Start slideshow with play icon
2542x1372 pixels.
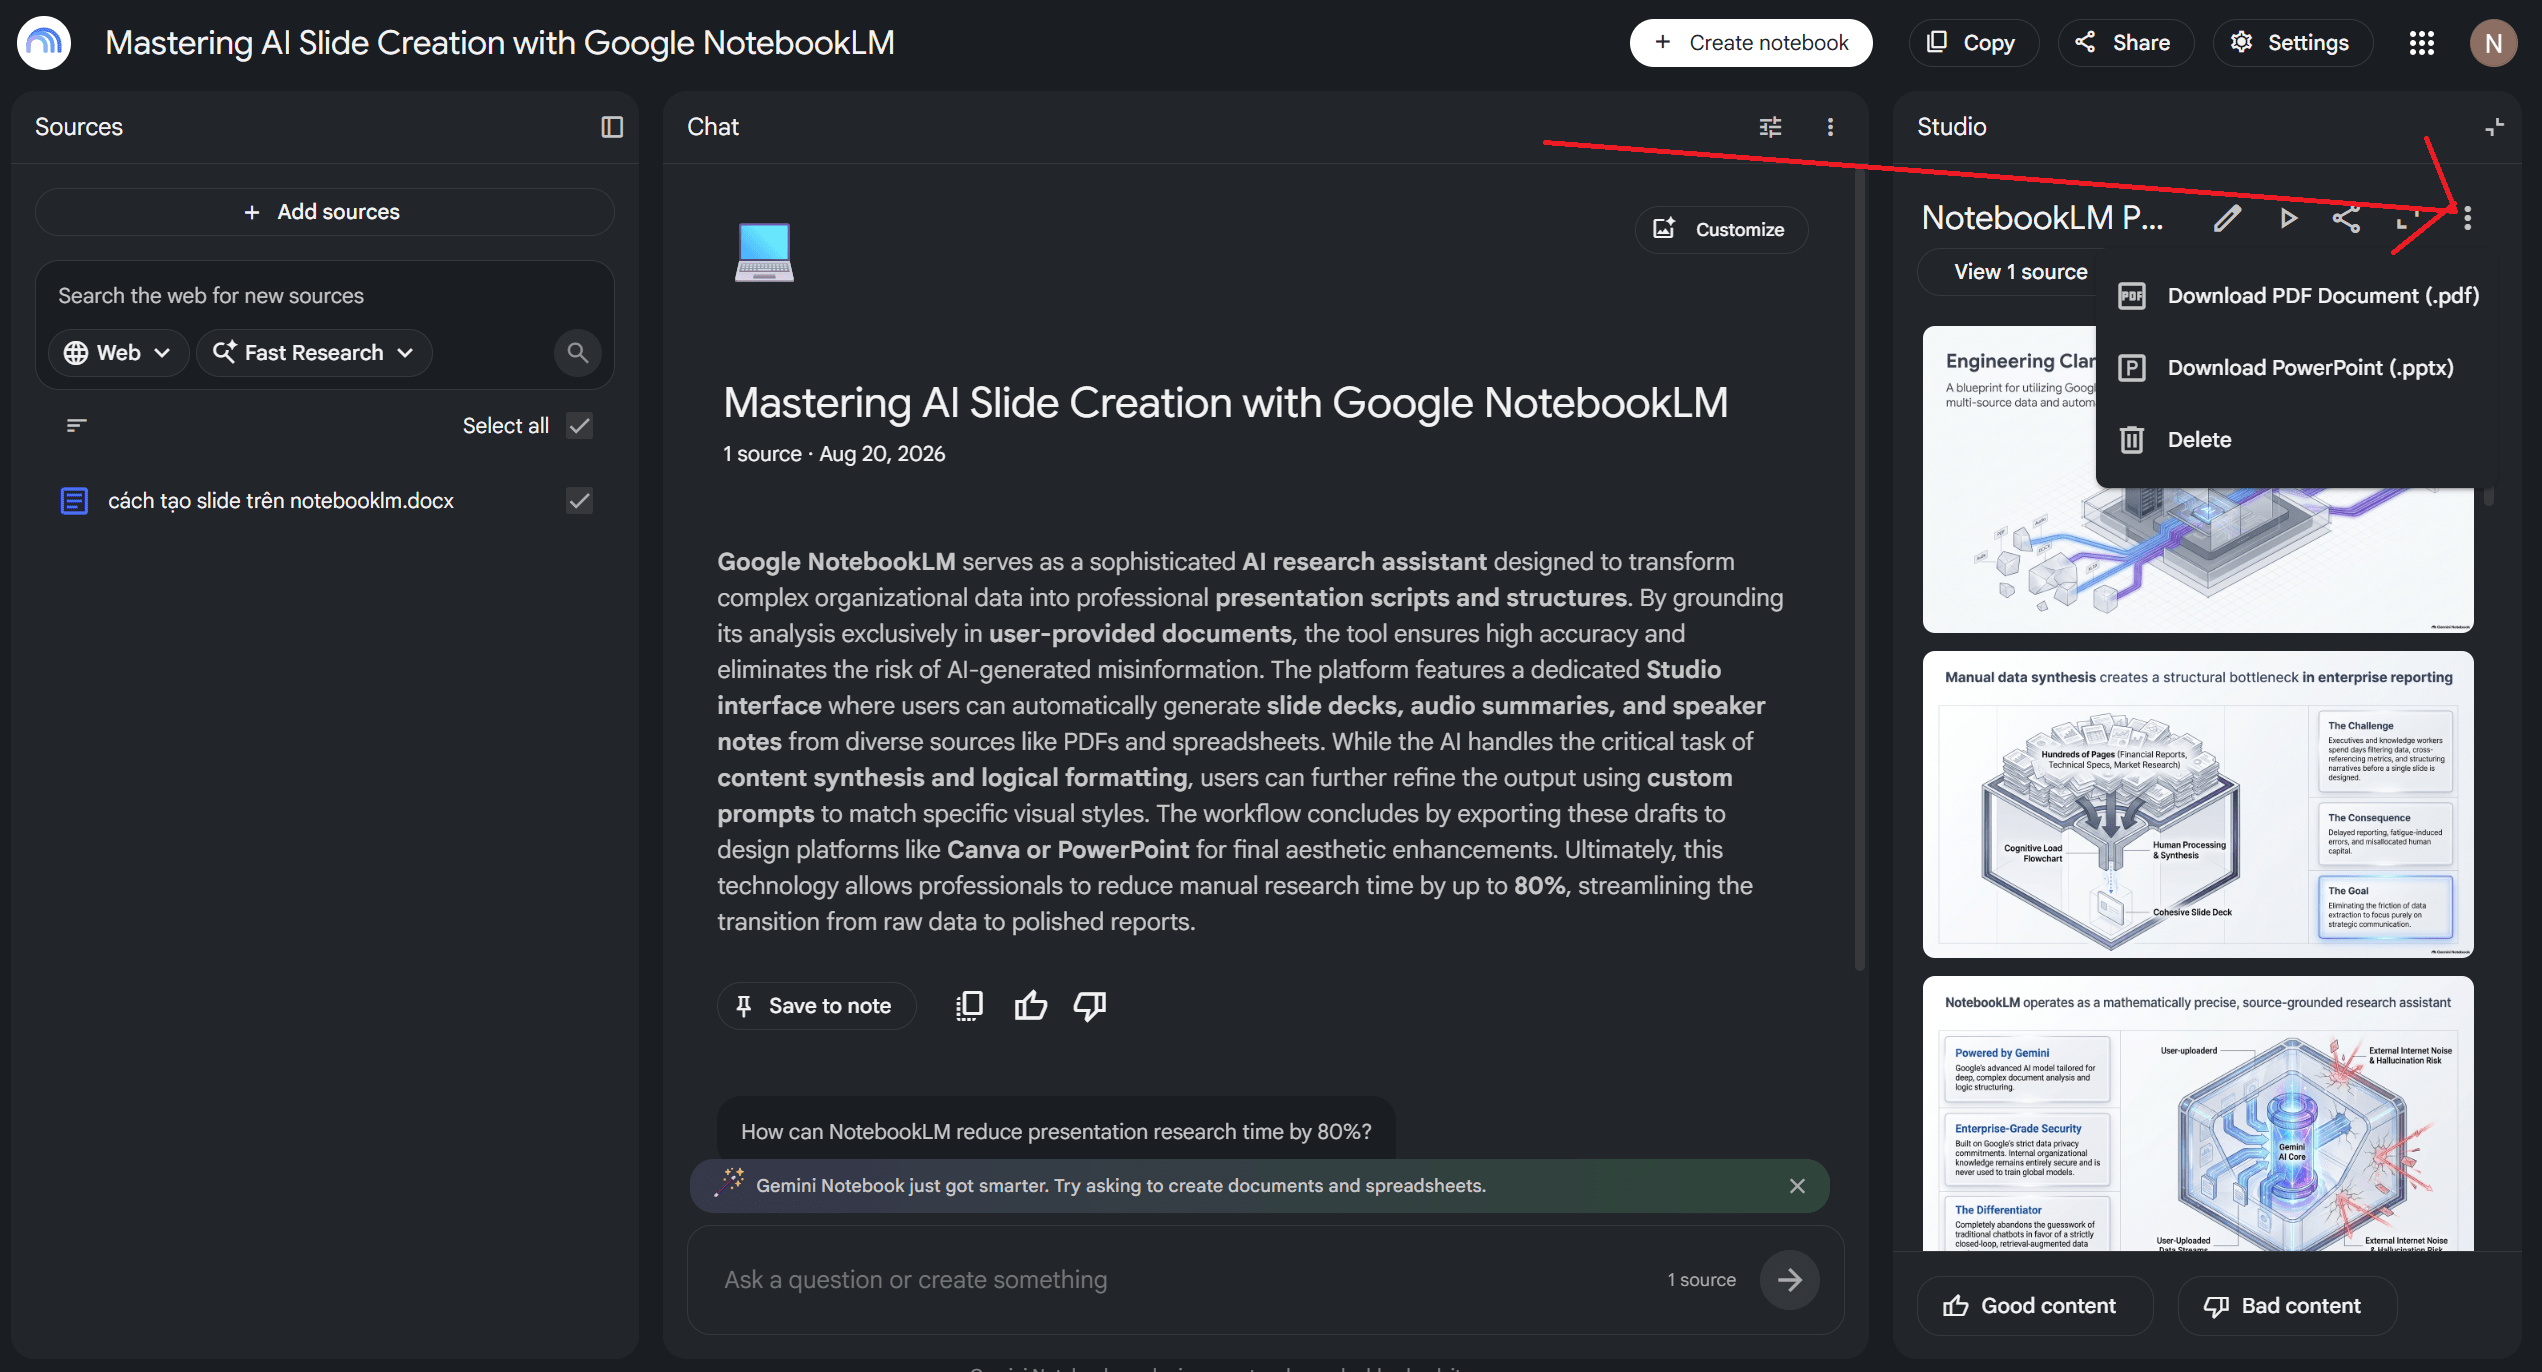coord(2288,218)
